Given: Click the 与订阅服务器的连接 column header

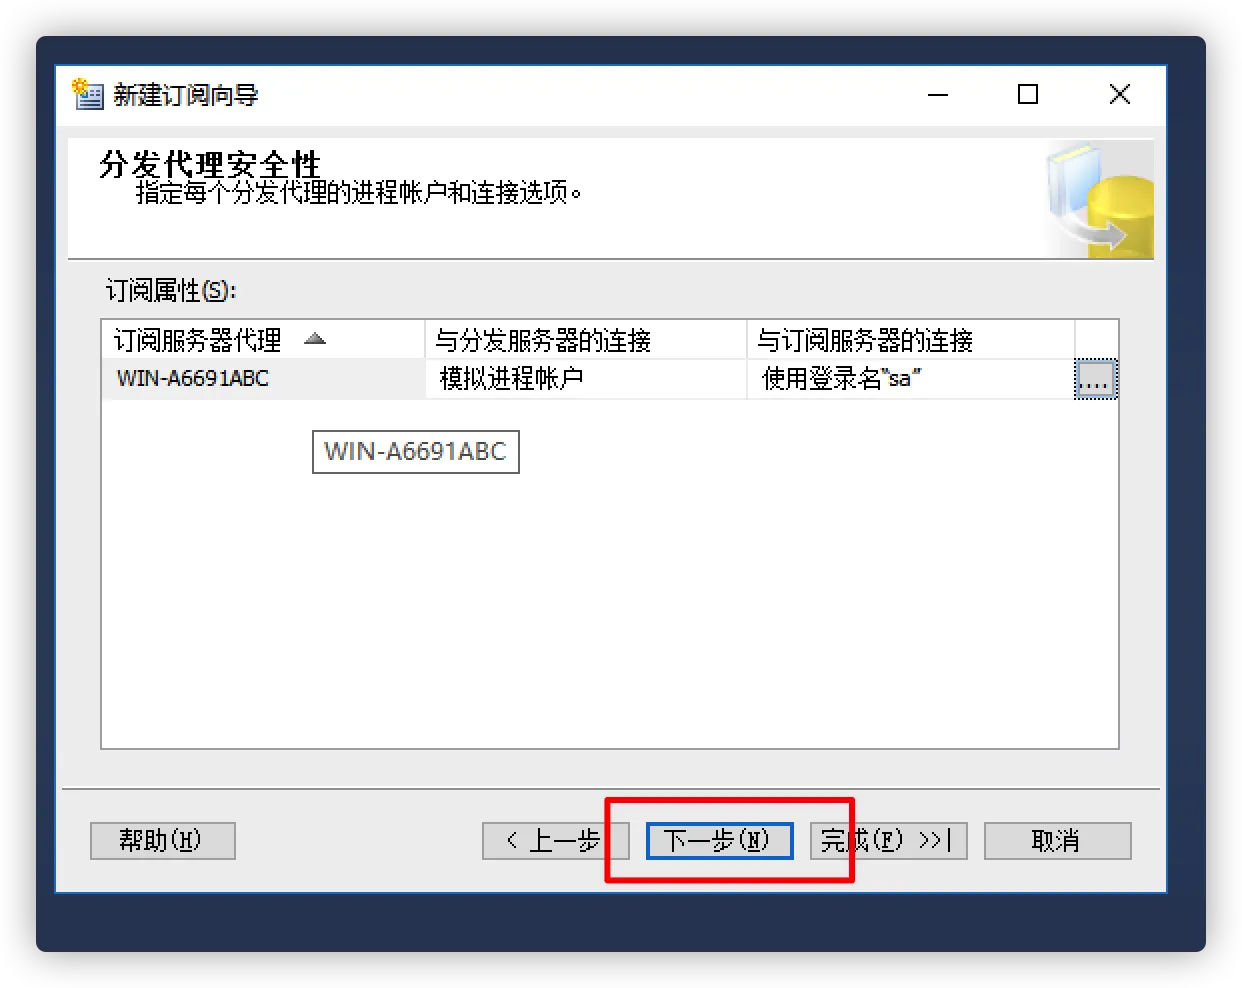Looking at the screenshot, I should point(911,340).
